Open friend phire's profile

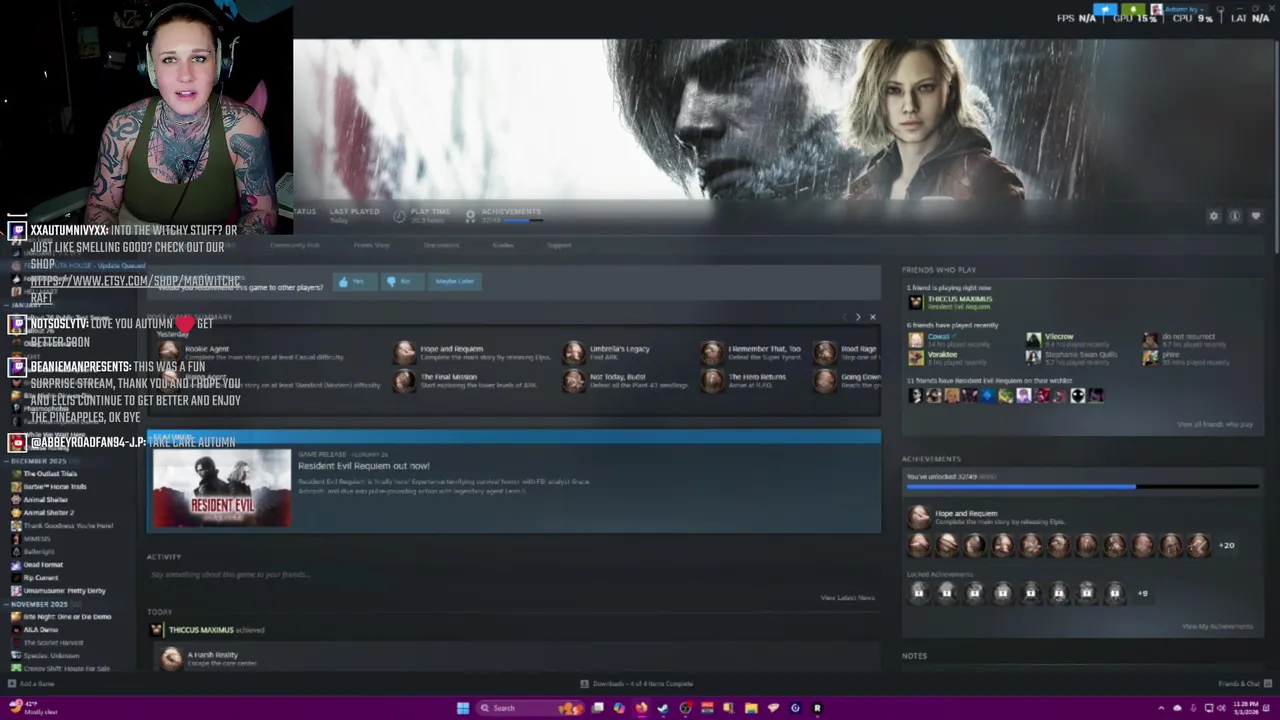(x=1170, y=354)
